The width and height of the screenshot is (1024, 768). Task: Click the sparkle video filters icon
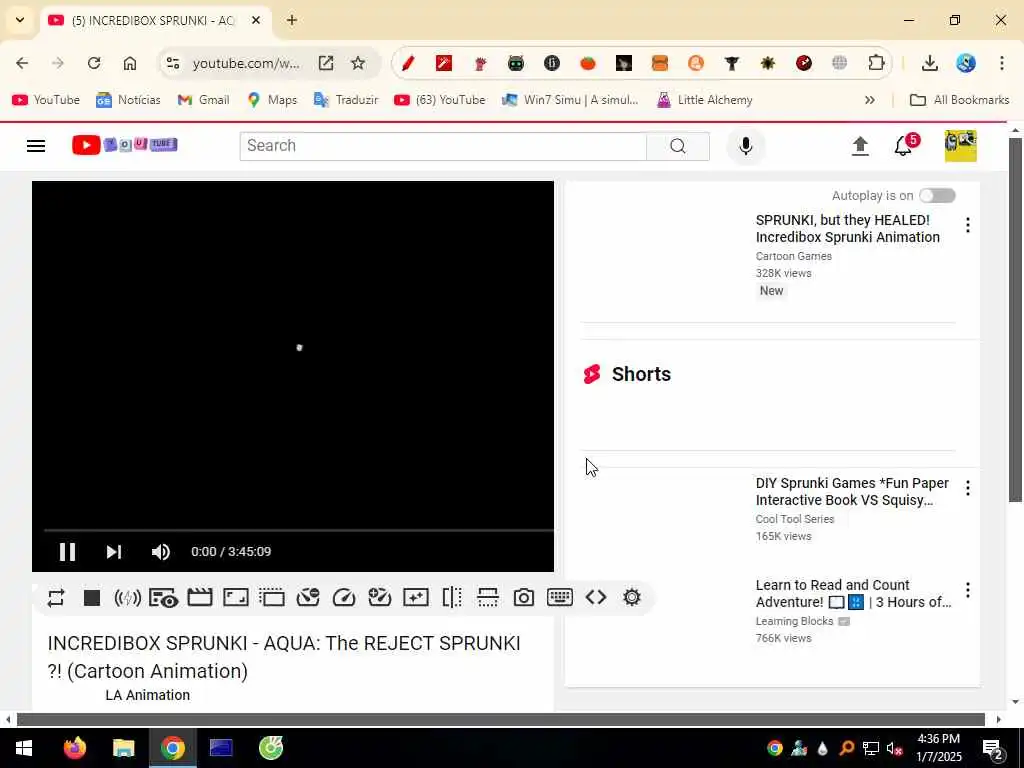[x=415, y=598]
